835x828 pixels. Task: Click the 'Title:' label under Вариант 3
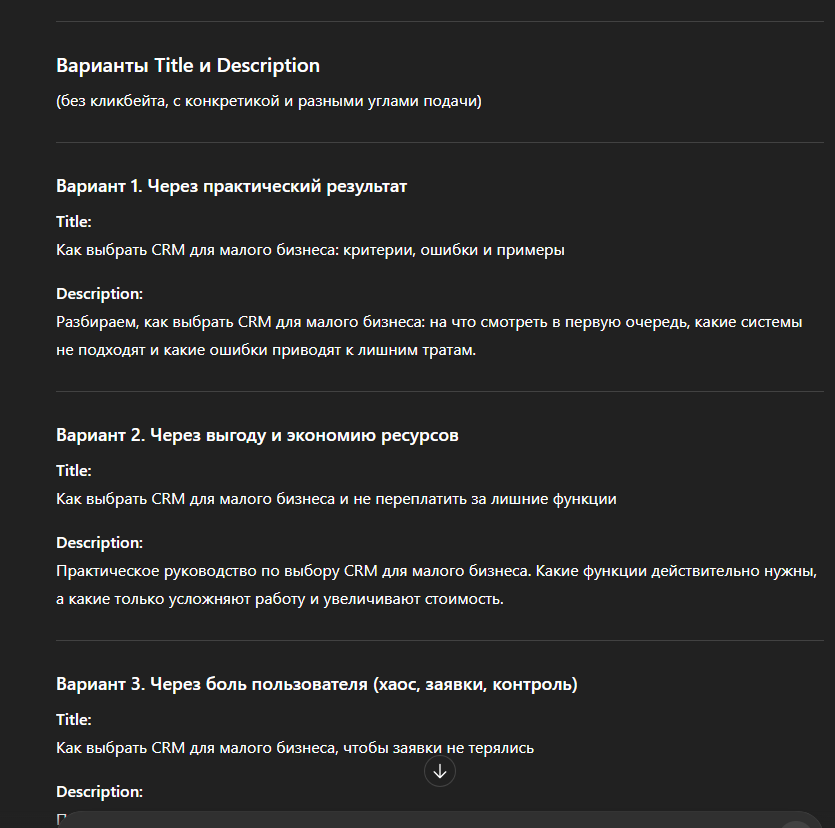click(73, 719)
